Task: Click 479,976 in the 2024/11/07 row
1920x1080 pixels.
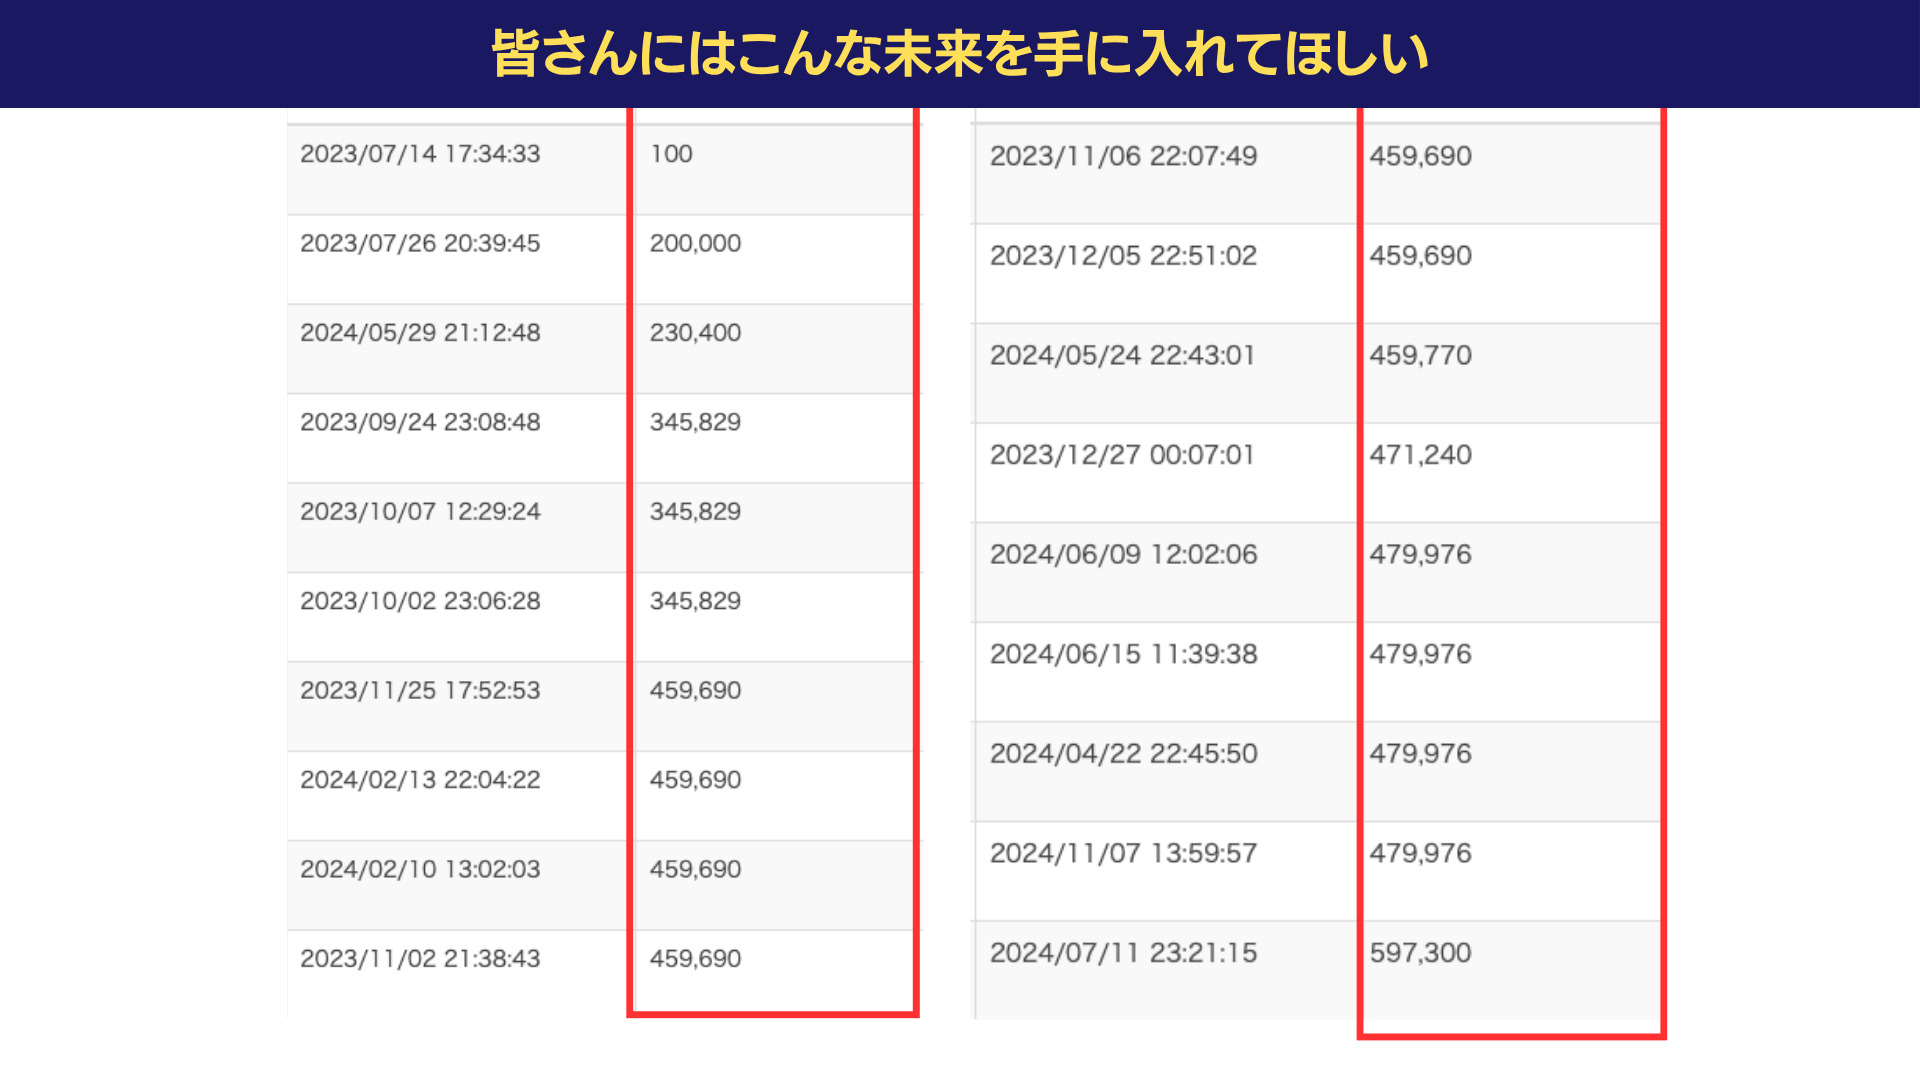Action: (1421, 854)
